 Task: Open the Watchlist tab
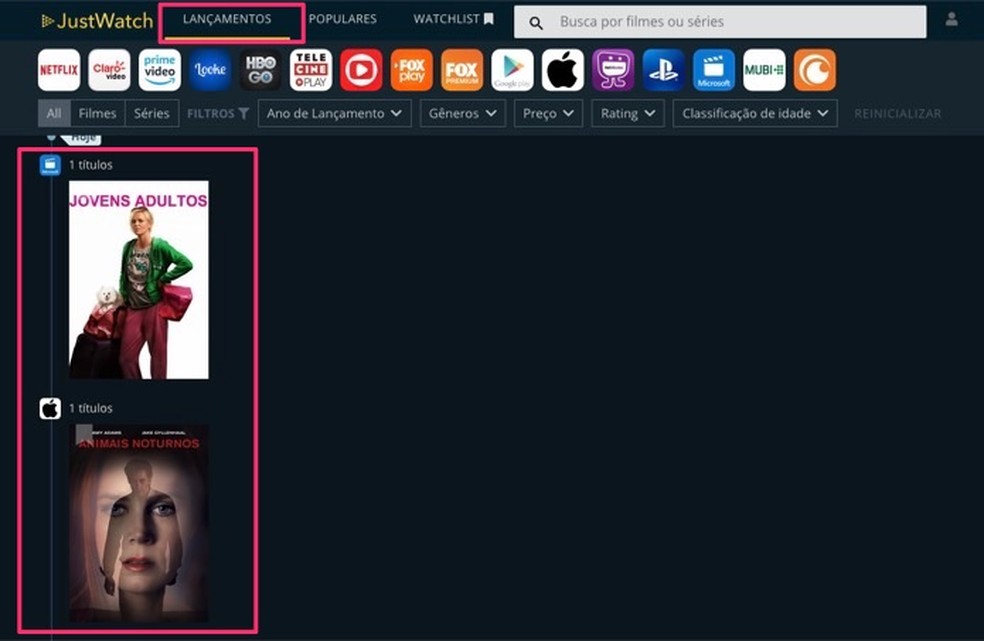pyautogui.click(x=454, y=19)
